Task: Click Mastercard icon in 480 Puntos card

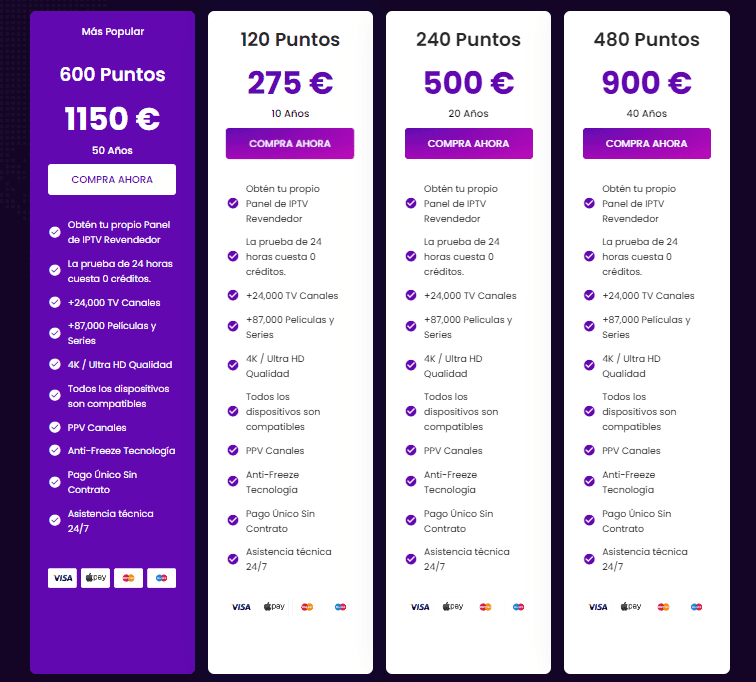Action: click(664, 607)
